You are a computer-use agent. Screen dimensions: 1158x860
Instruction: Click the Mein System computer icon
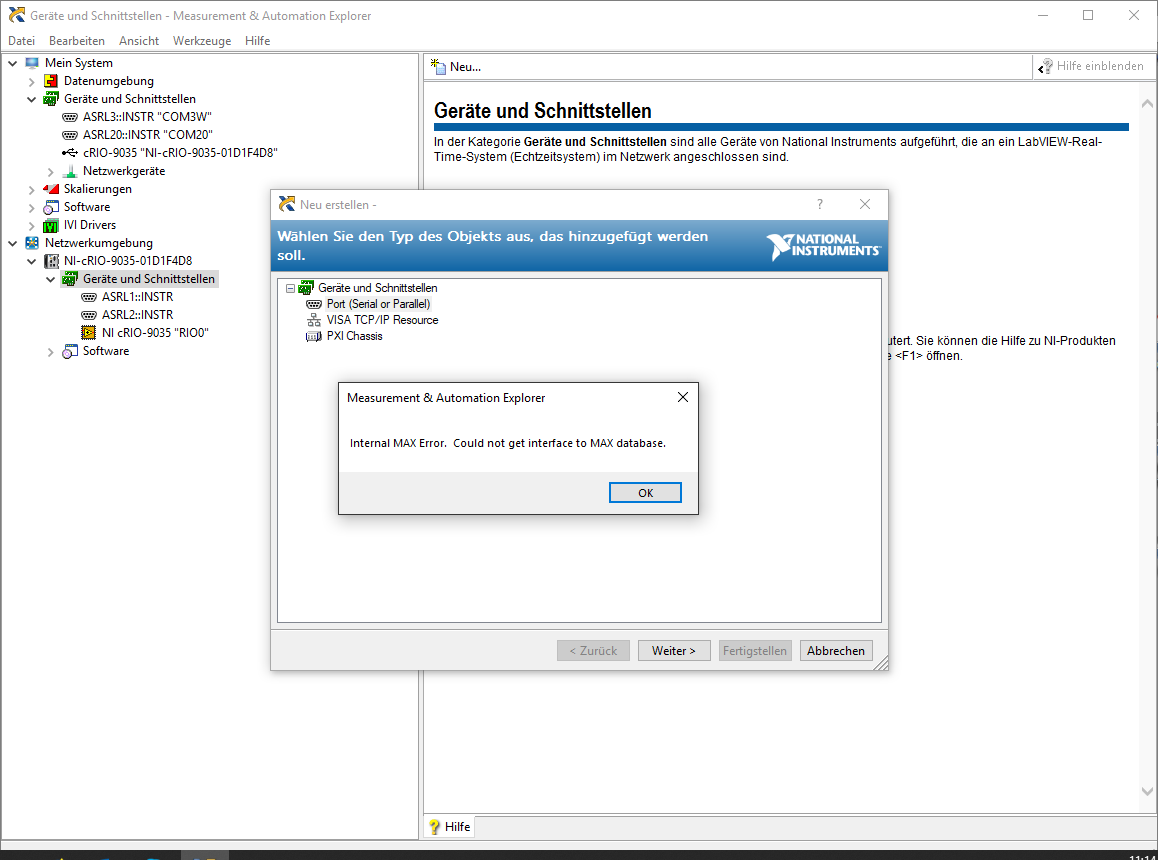tap(32, 63)
